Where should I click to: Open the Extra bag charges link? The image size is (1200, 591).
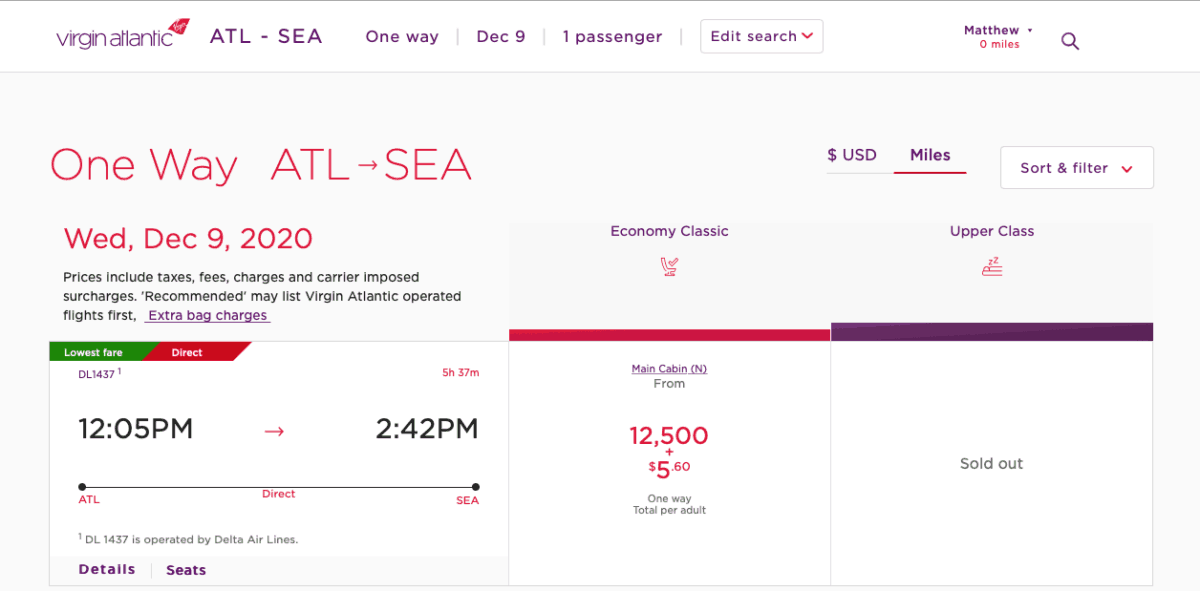(207, 315)
